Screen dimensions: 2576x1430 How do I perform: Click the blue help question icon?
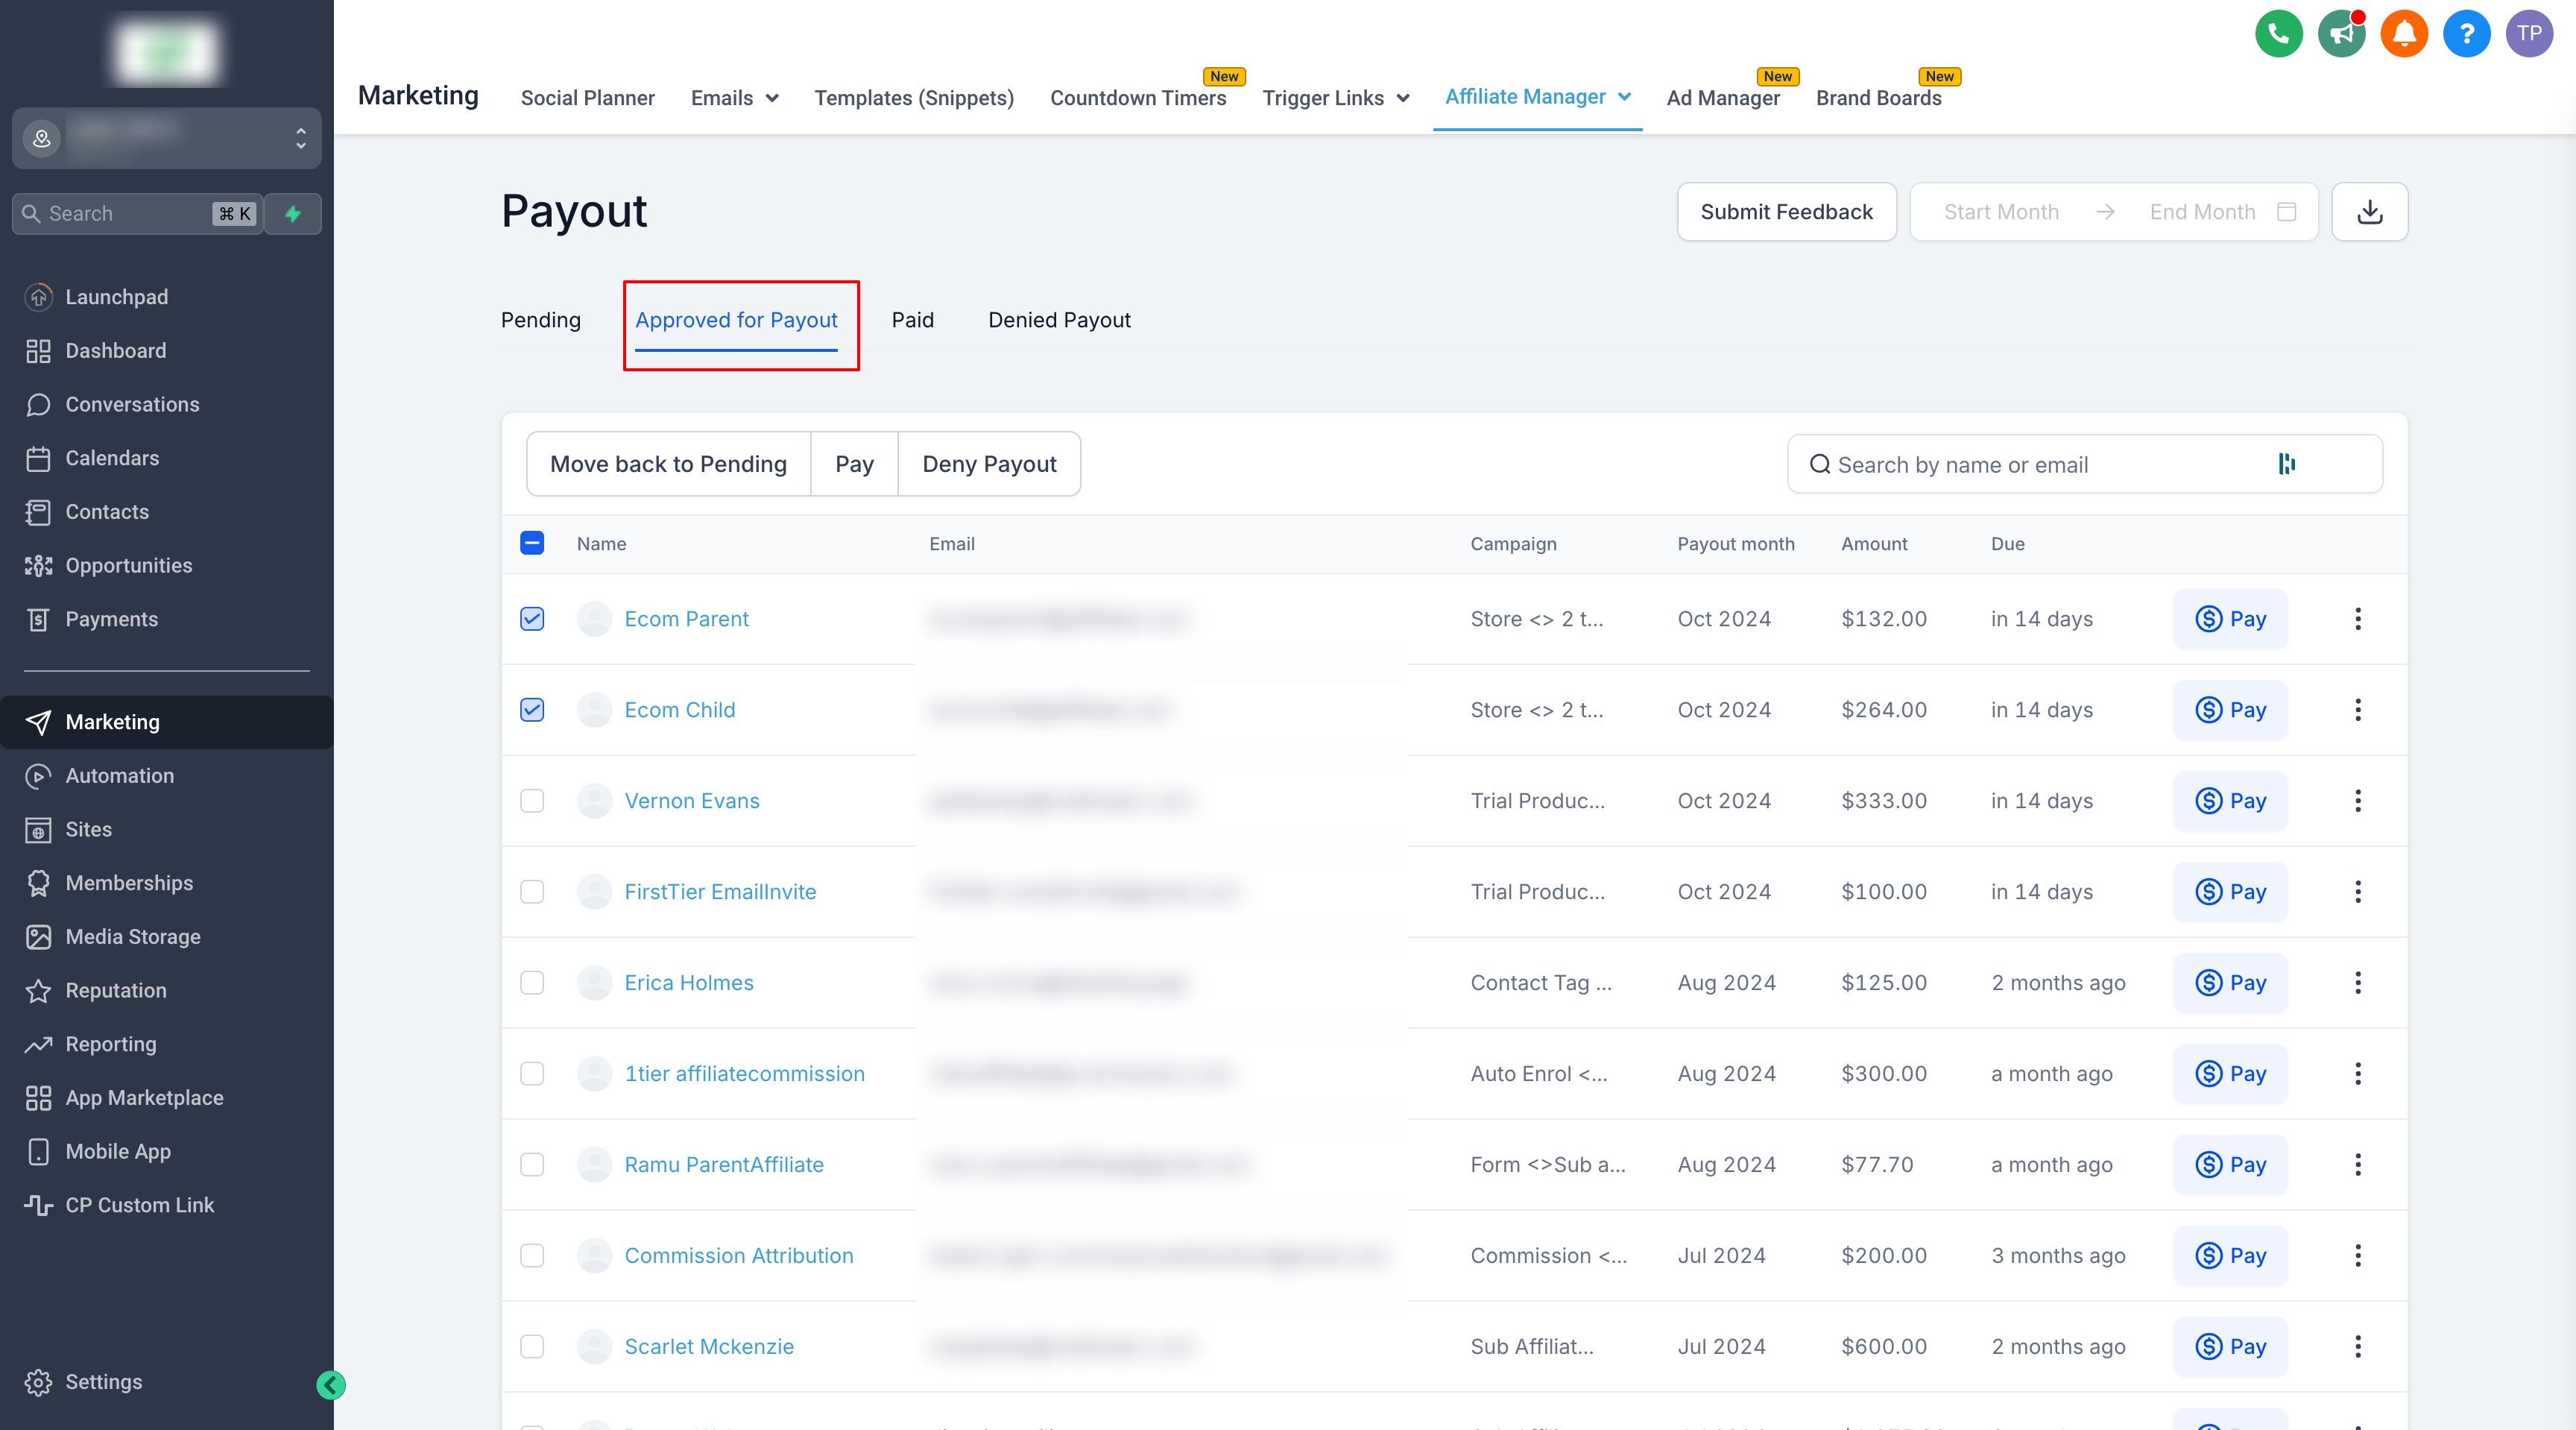point(2466,34)
